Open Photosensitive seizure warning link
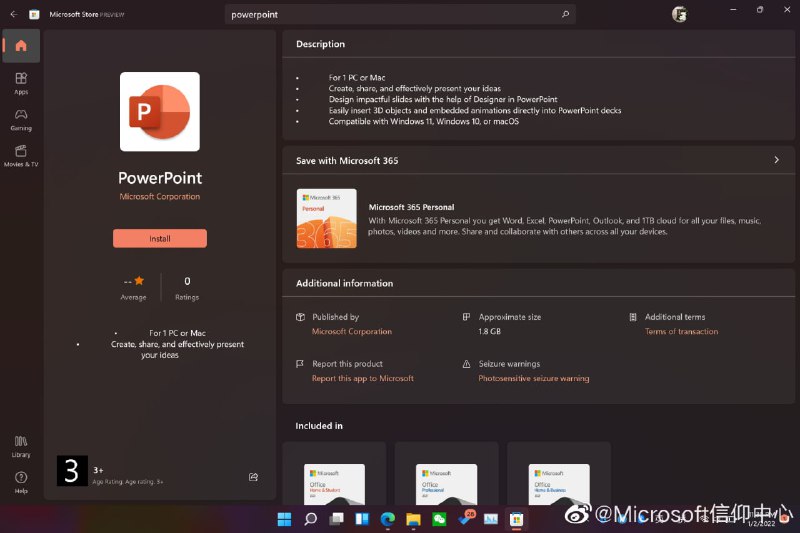The width and height of the screenshot is (800, 533). coord(534,378)
